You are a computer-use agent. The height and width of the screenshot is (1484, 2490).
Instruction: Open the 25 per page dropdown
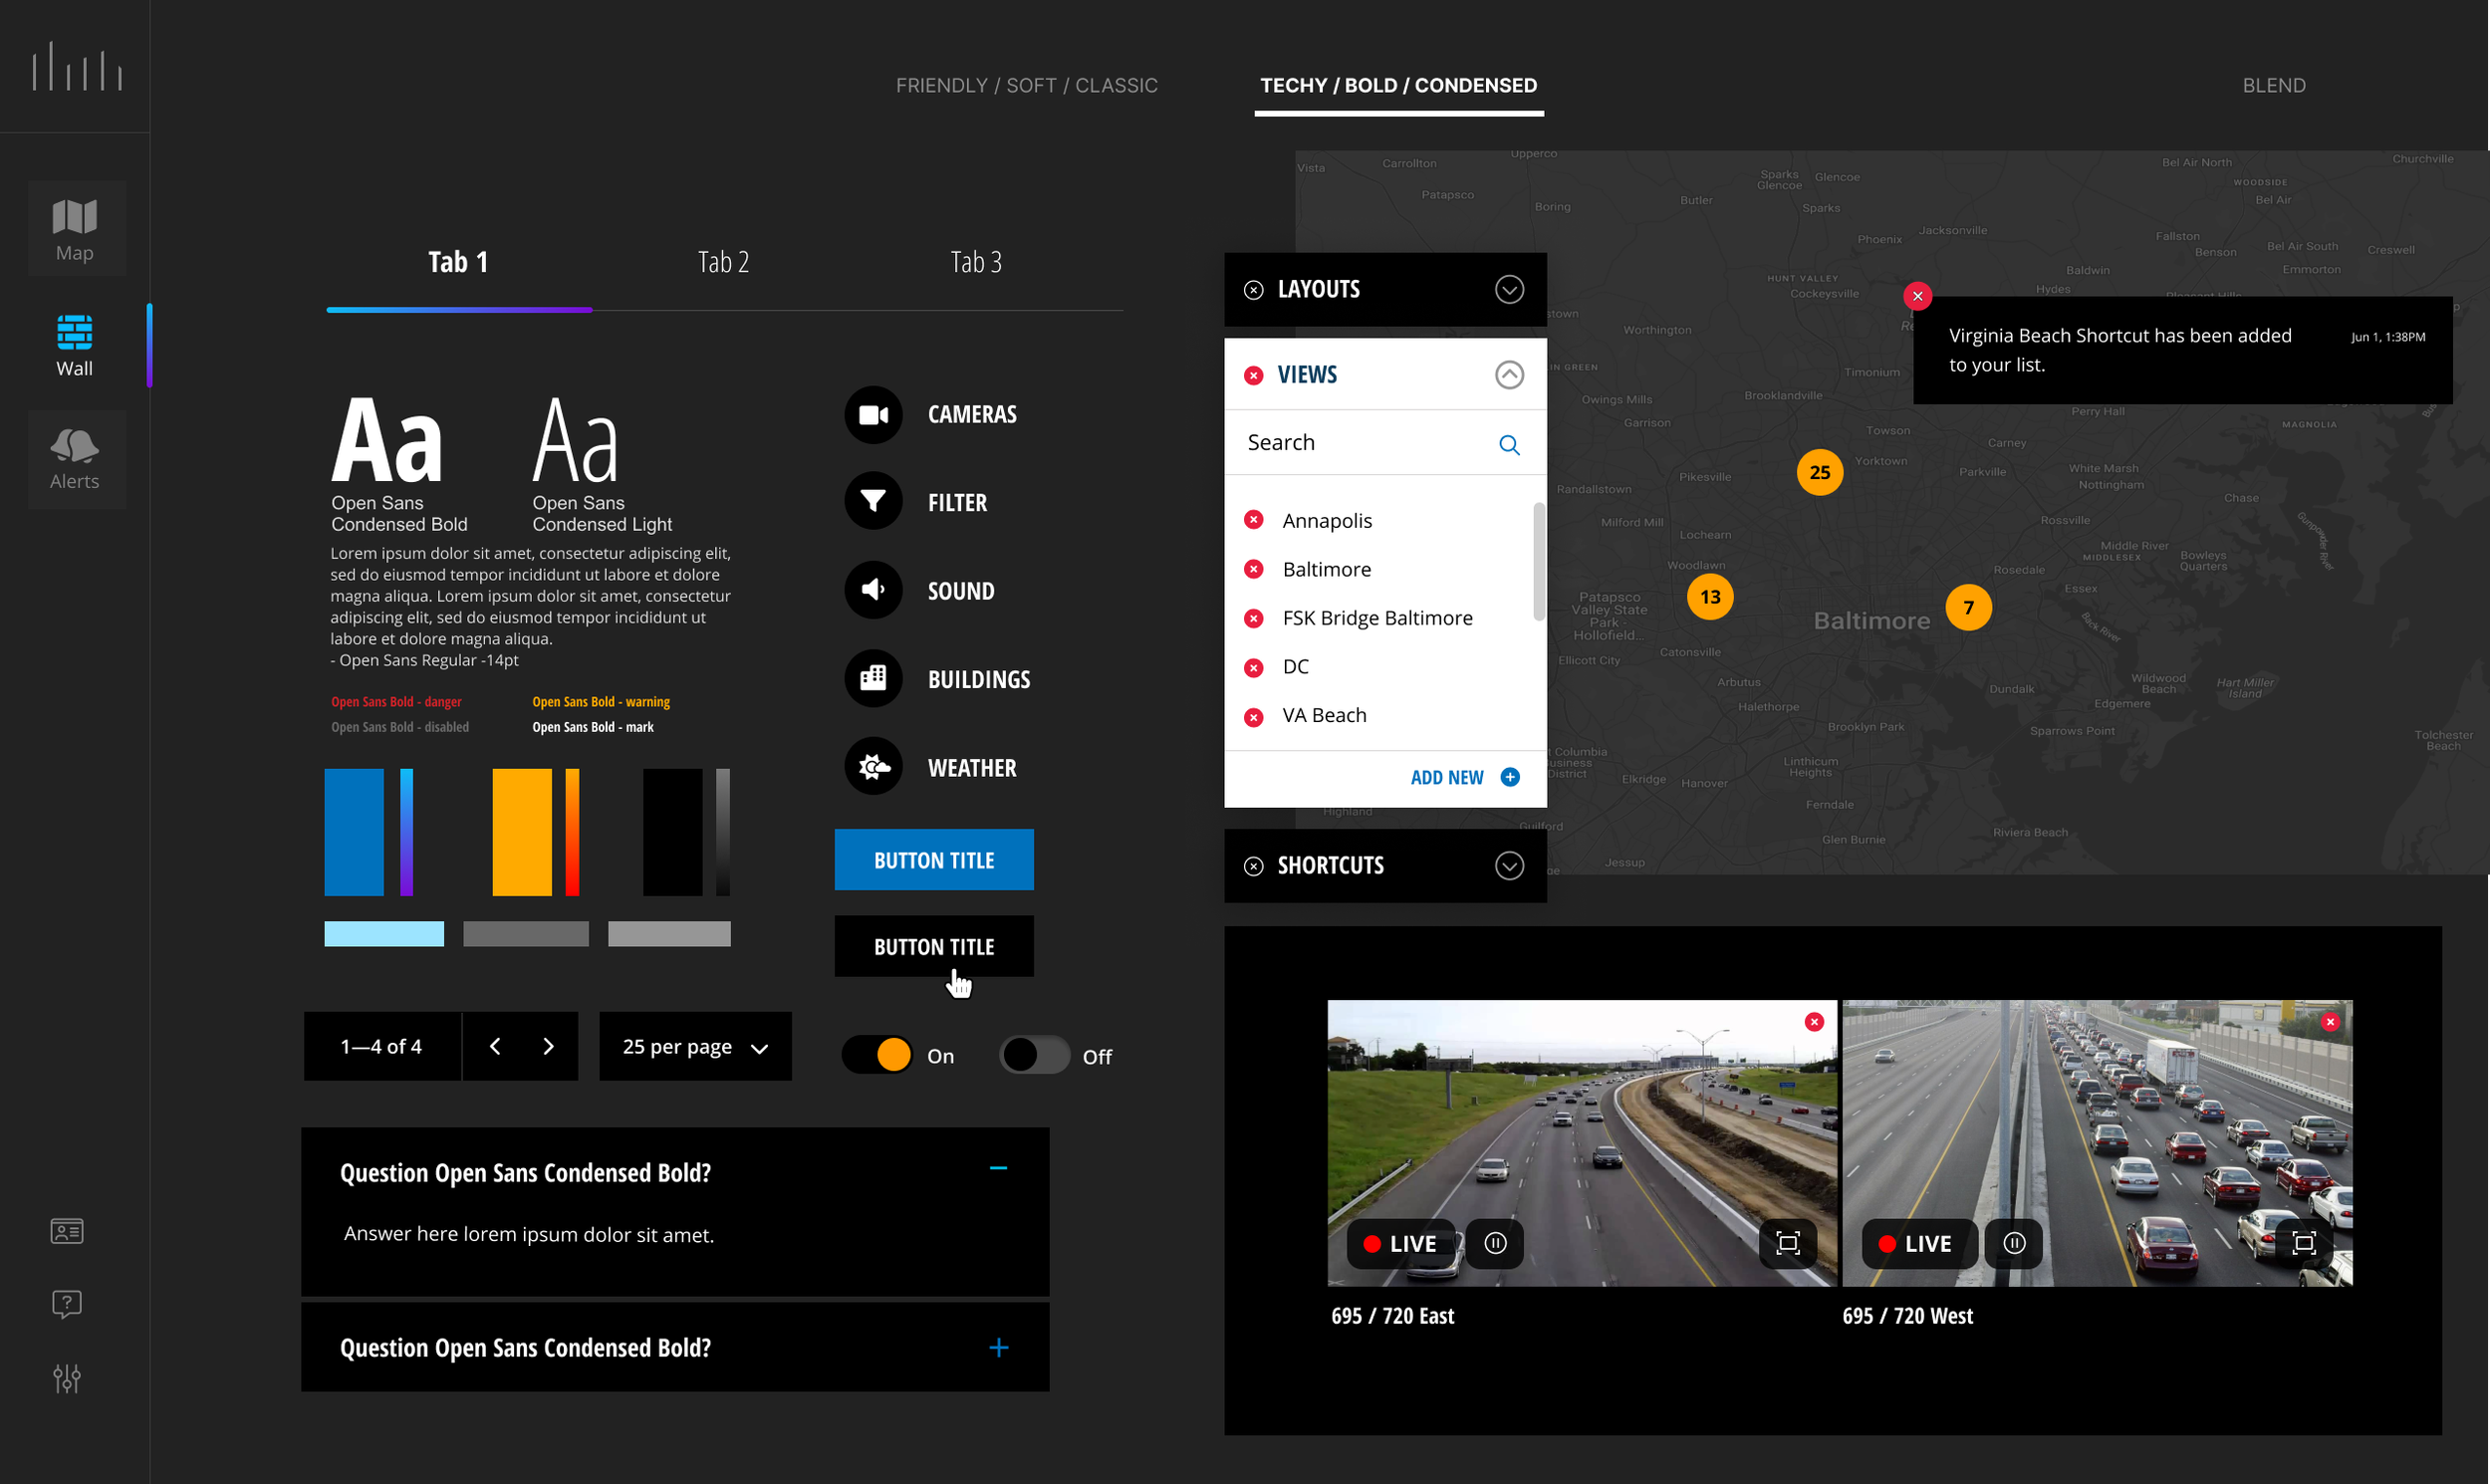coord(695,1047)
